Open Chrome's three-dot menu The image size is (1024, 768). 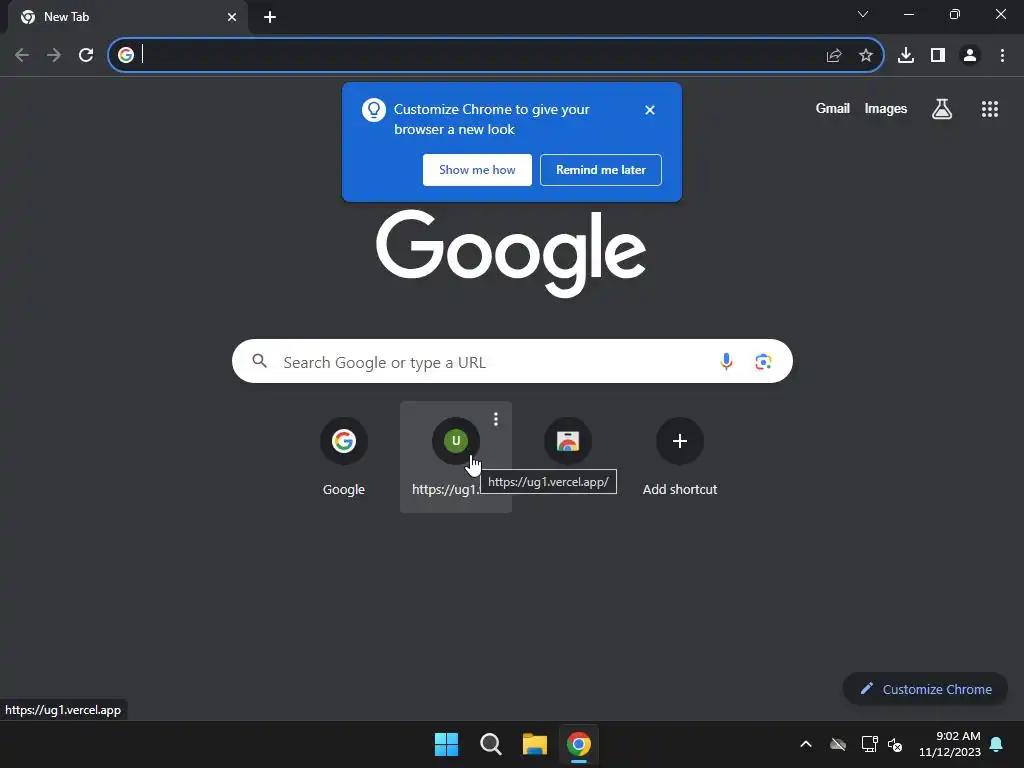[x=1002, y=56]
